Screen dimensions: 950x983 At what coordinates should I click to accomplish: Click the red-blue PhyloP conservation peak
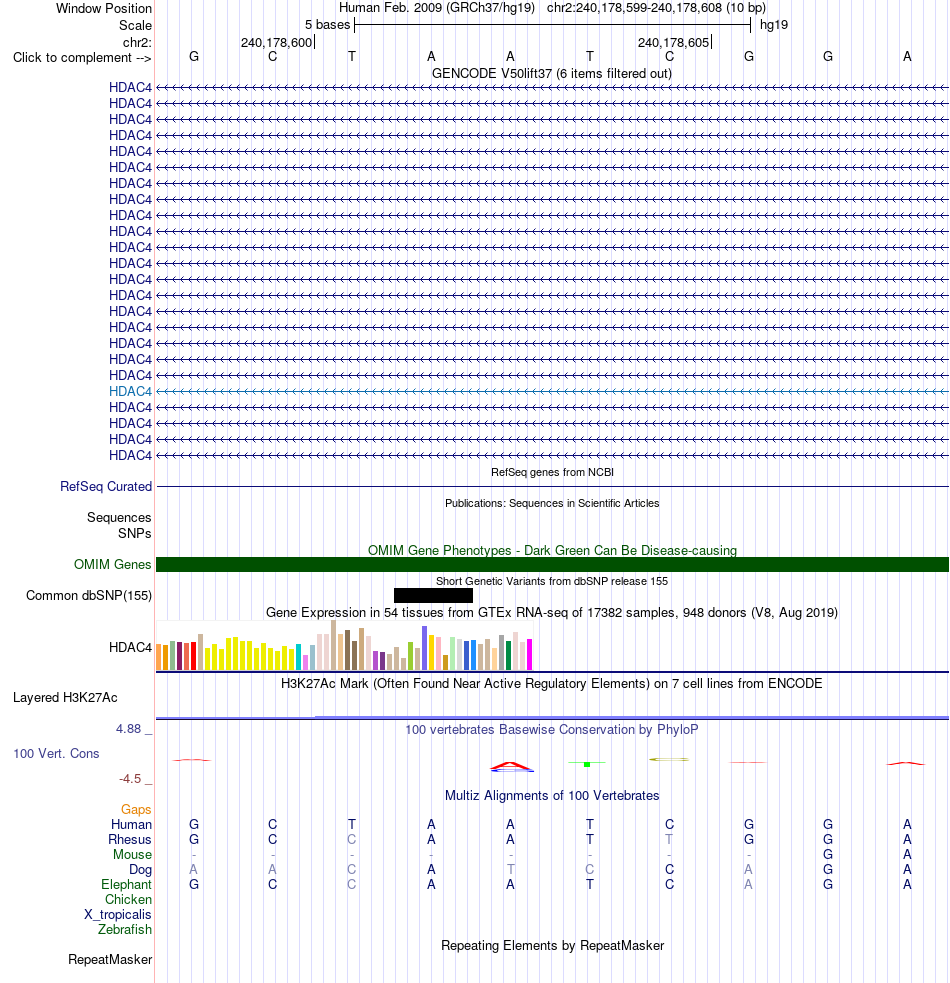(512, 766)
